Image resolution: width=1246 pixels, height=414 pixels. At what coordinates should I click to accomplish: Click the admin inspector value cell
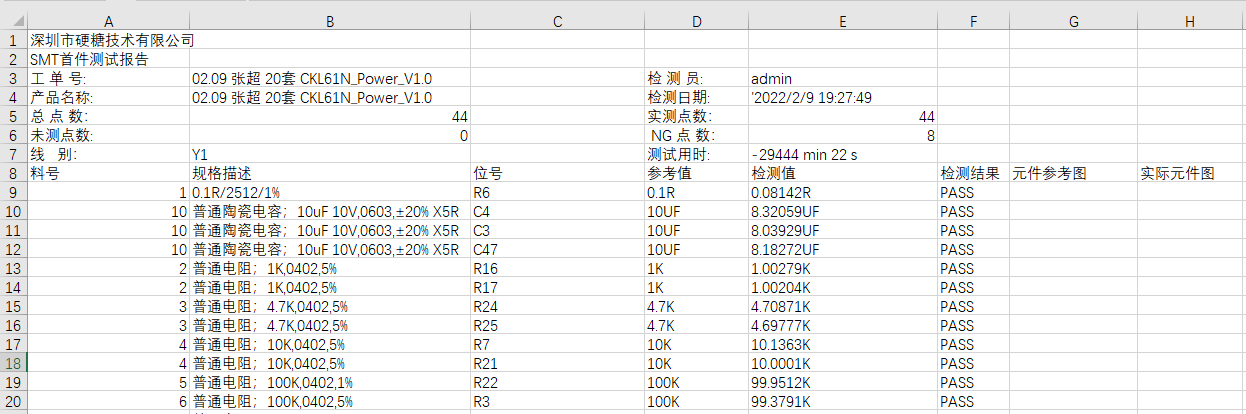coord(843,79)
